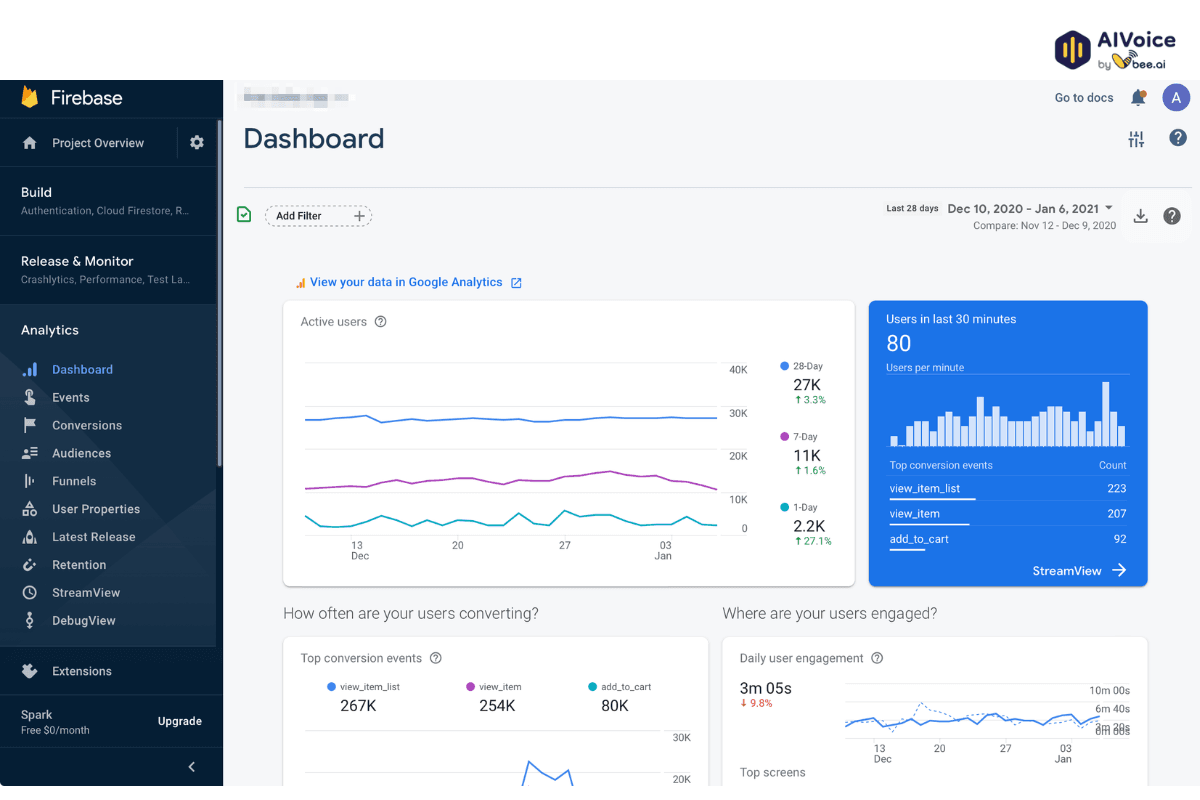Expand the Build section
This screenshot has height=800, width=1200.
pos(110,200)
